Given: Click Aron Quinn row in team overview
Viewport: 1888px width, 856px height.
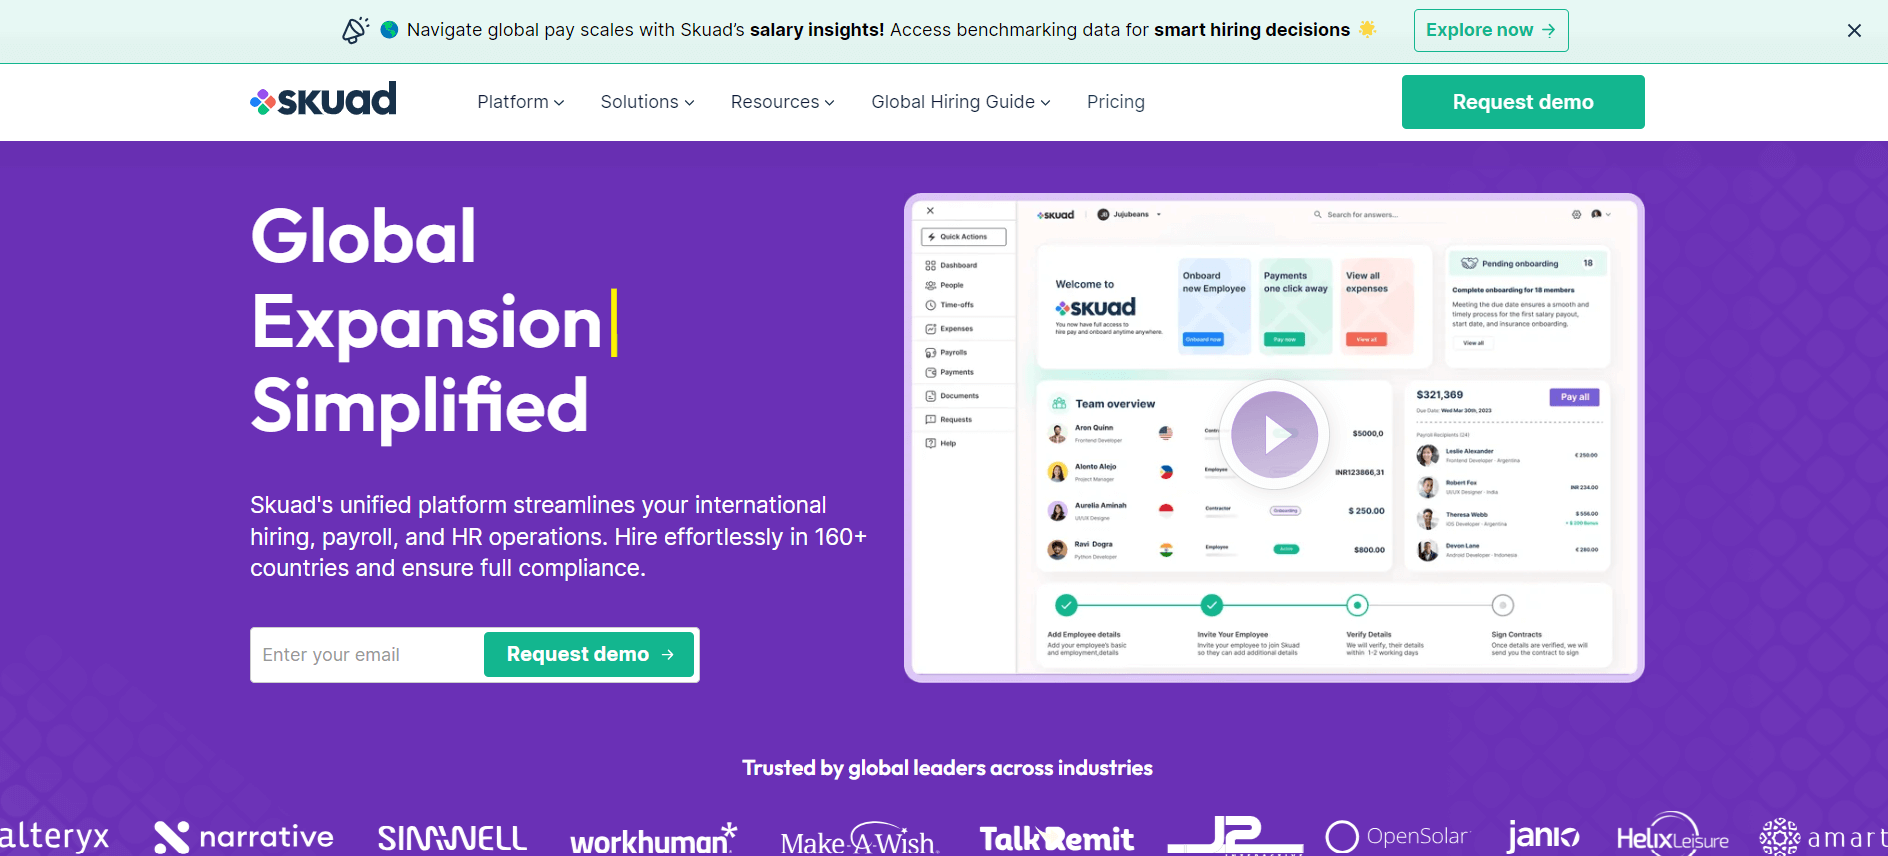Looking at the screenshot, I should pos(1216,433).
